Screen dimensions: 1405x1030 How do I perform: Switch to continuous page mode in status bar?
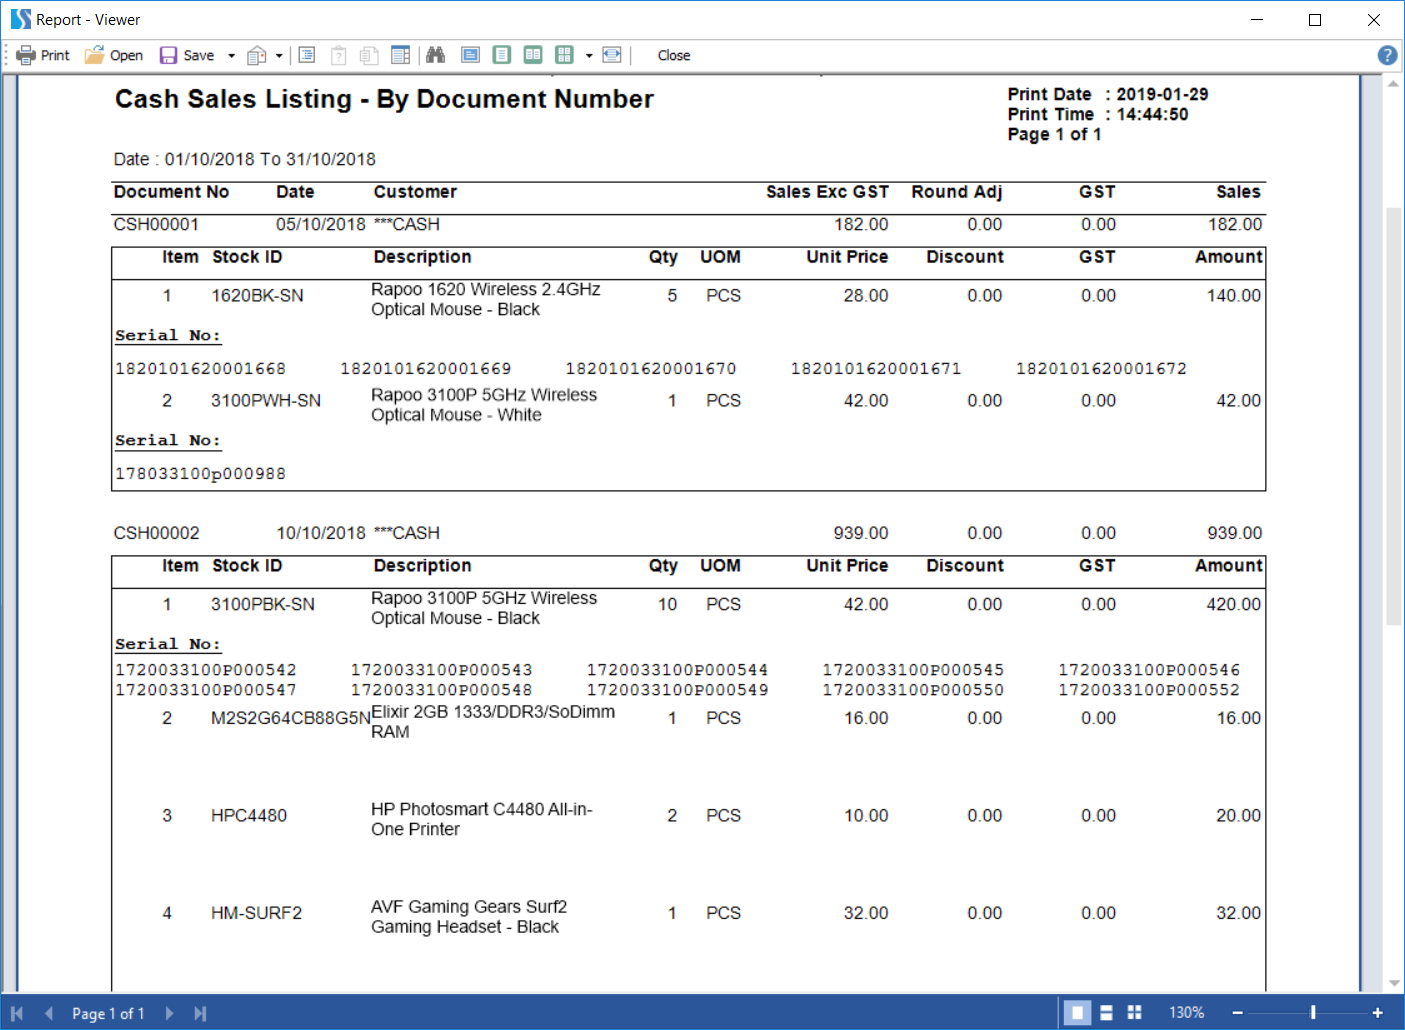tap(1106, 1013)
